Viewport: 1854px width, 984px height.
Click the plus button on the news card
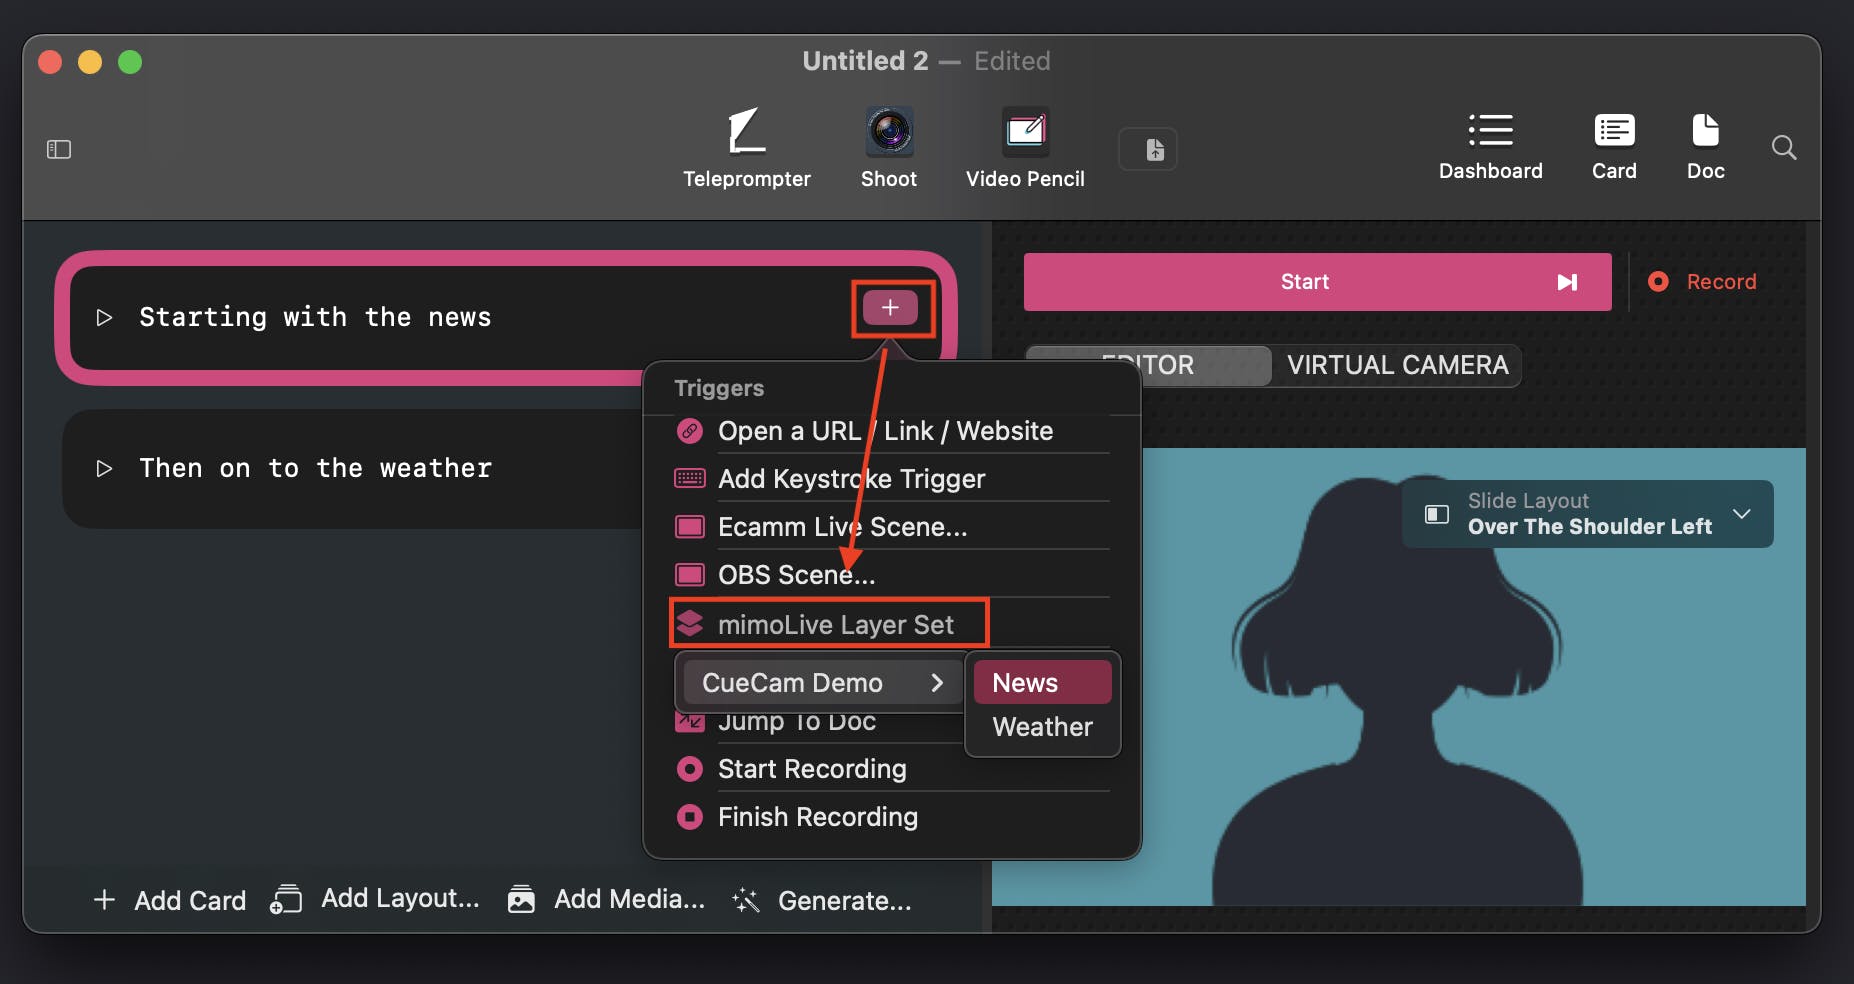[890, 308]
